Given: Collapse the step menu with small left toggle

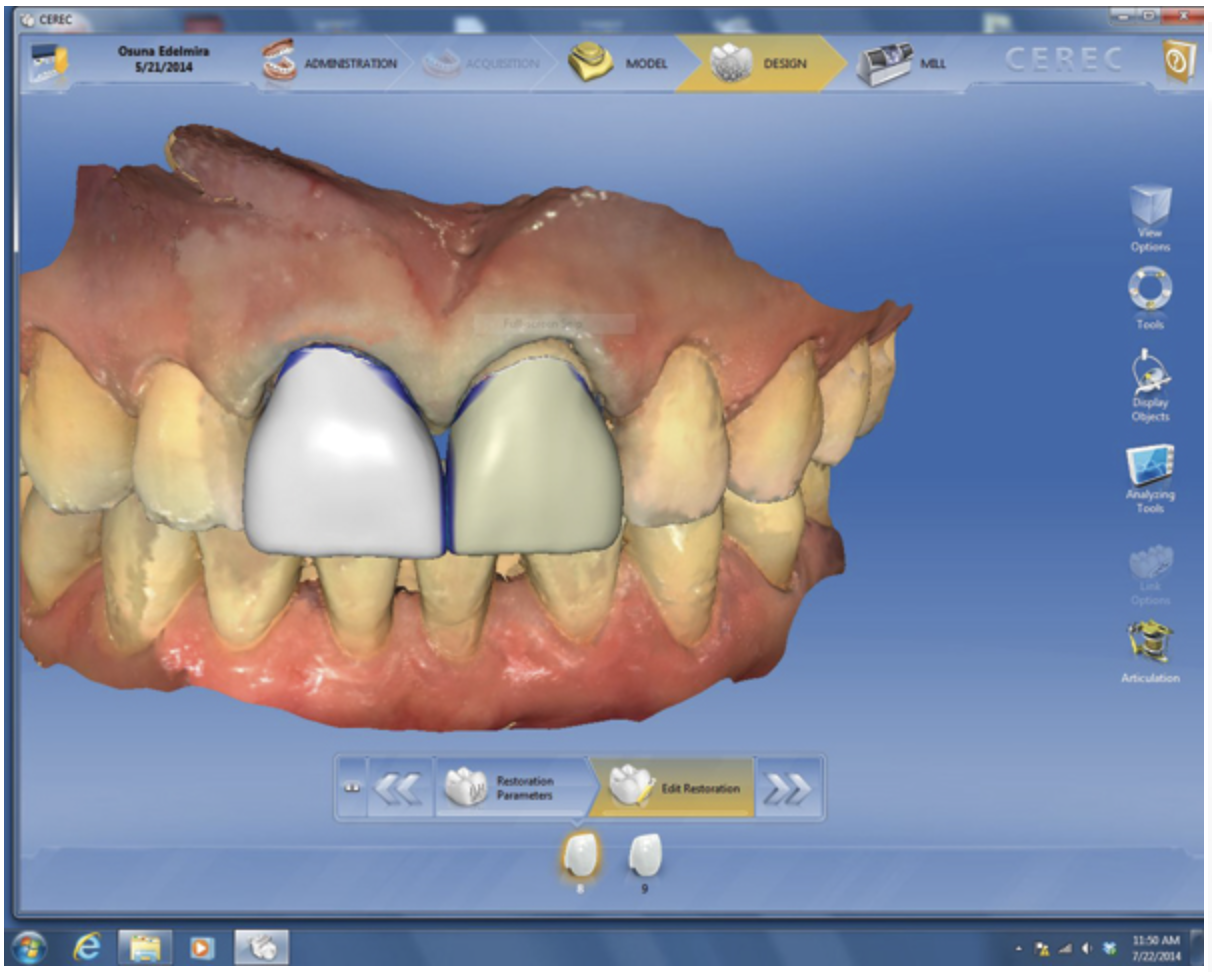Looking at the screenshot, I should [x=351, y=788].
